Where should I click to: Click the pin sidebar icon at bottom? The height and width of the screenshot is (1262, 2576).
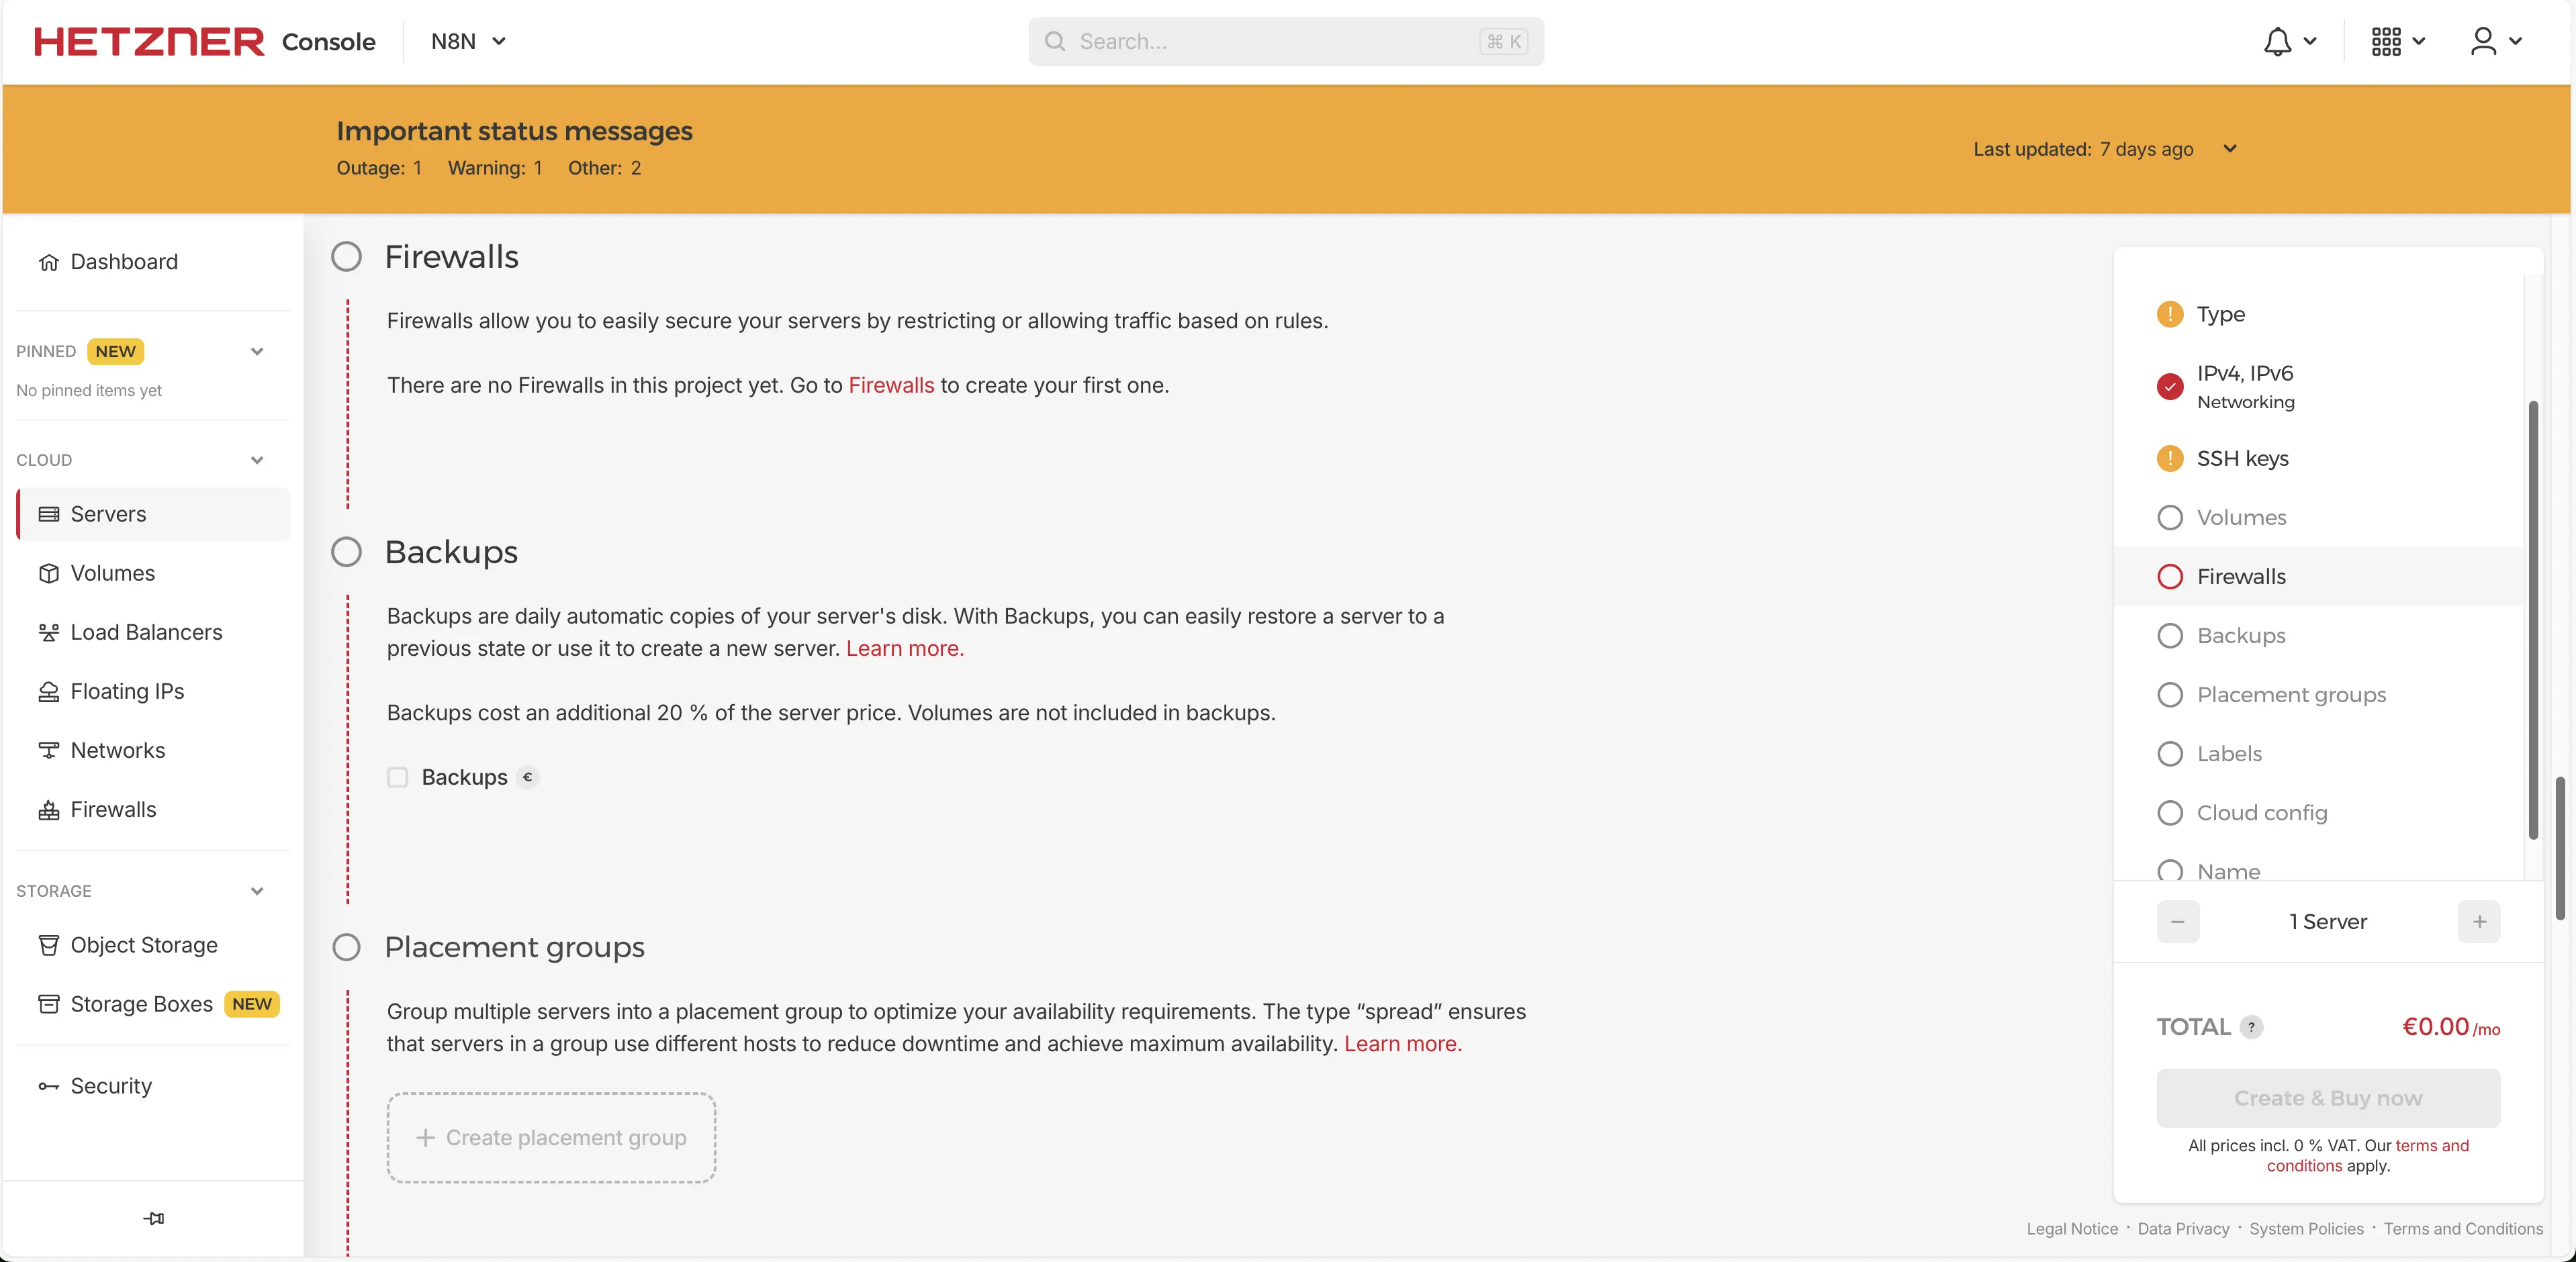(153, 1218)
